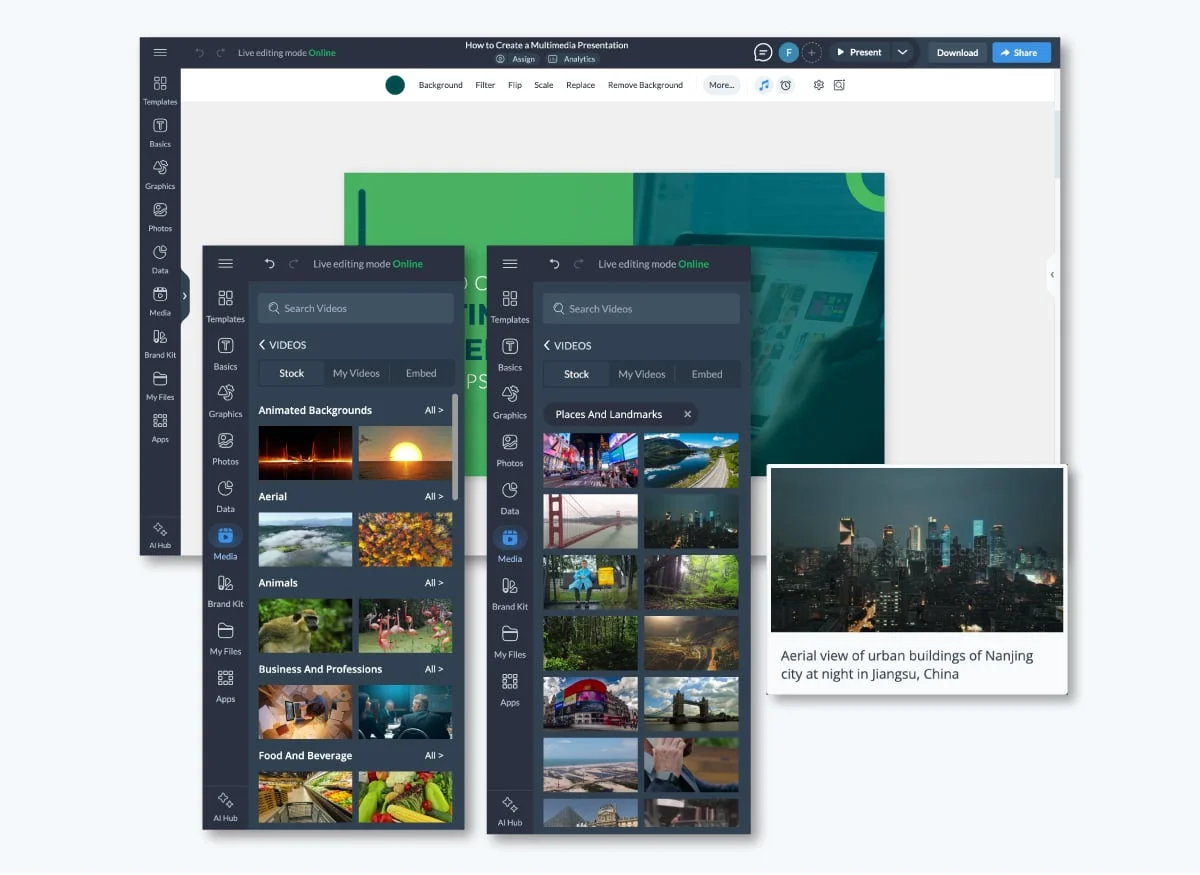1200x875 pixels.
Task: Open the user avatar F
Action: click(789, 52)
